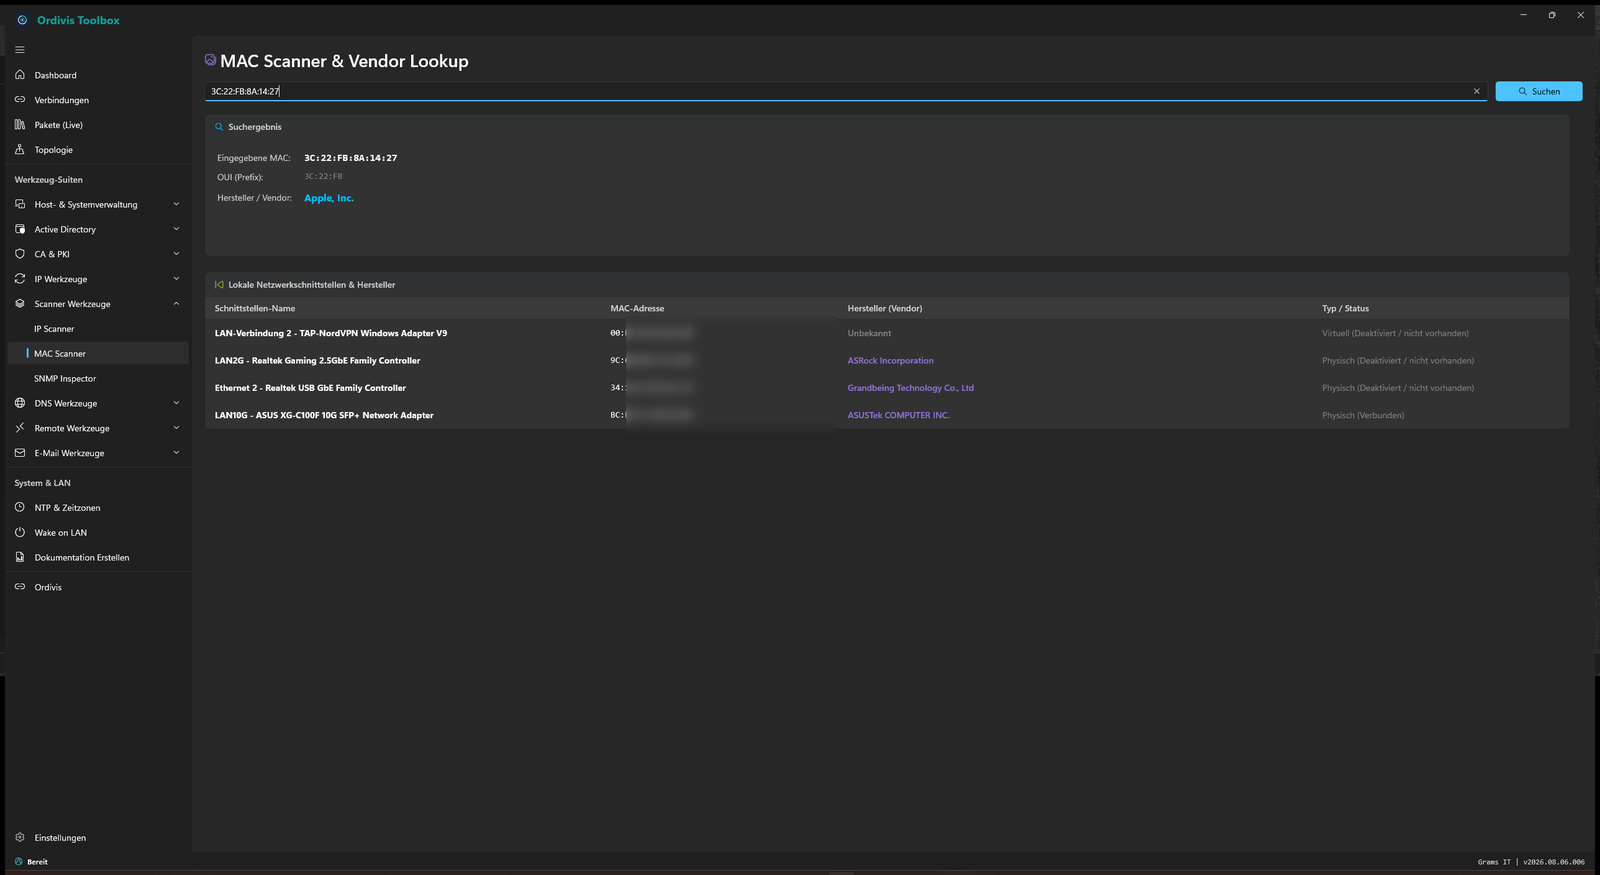Expand Host- & Systemverwaltung chevron
The width and height of the screenshot is (1600, 875).
(176, 204)
